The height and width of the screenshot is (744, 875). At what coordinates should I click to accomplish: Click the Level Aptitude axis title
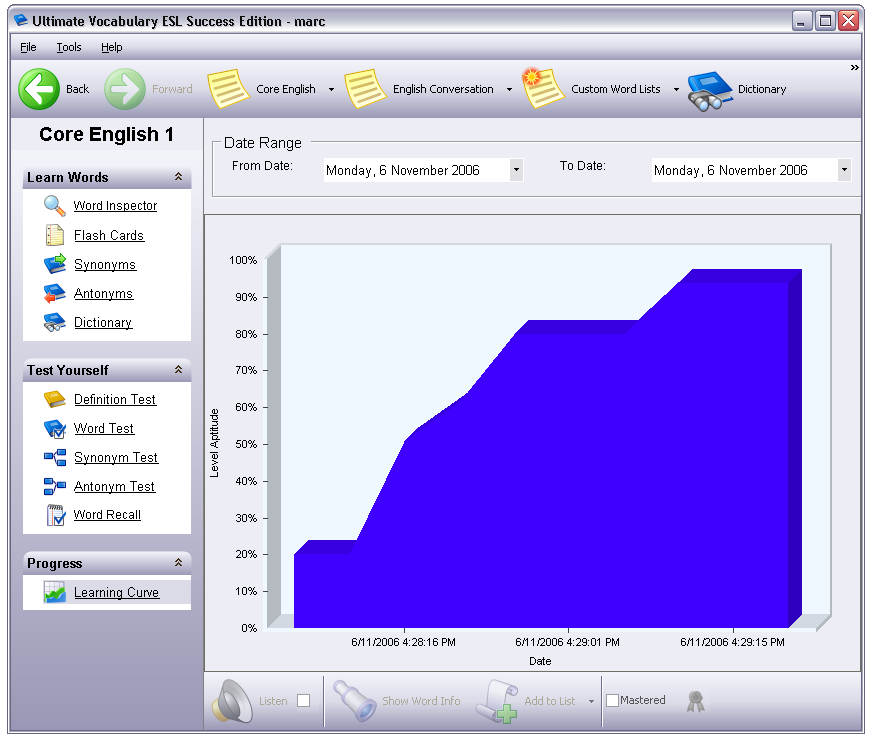tap(214, 443)
